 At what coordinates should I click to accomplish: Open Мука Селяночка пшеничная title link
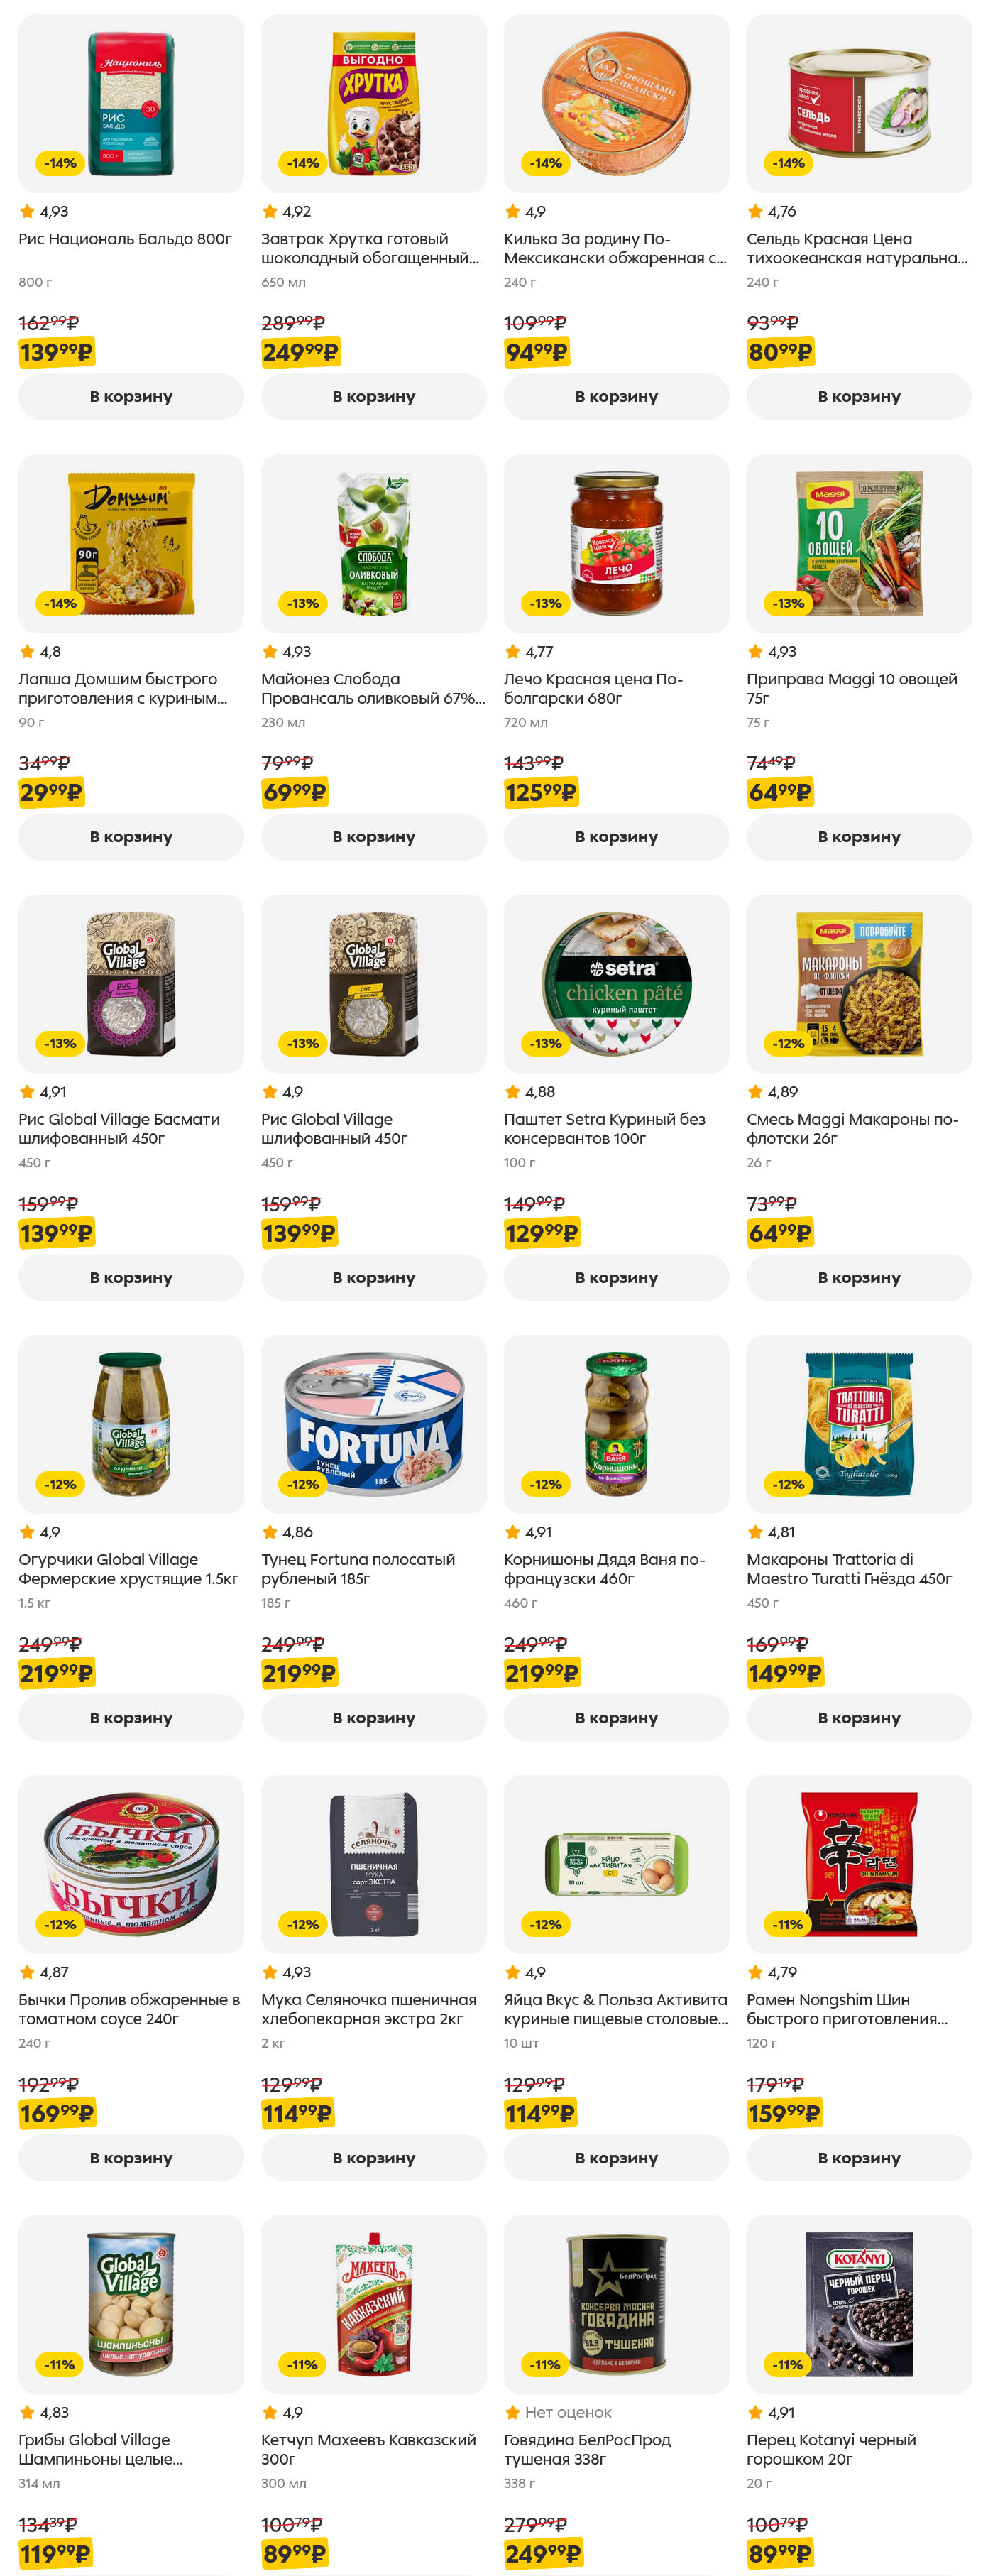pos(368,2008)
